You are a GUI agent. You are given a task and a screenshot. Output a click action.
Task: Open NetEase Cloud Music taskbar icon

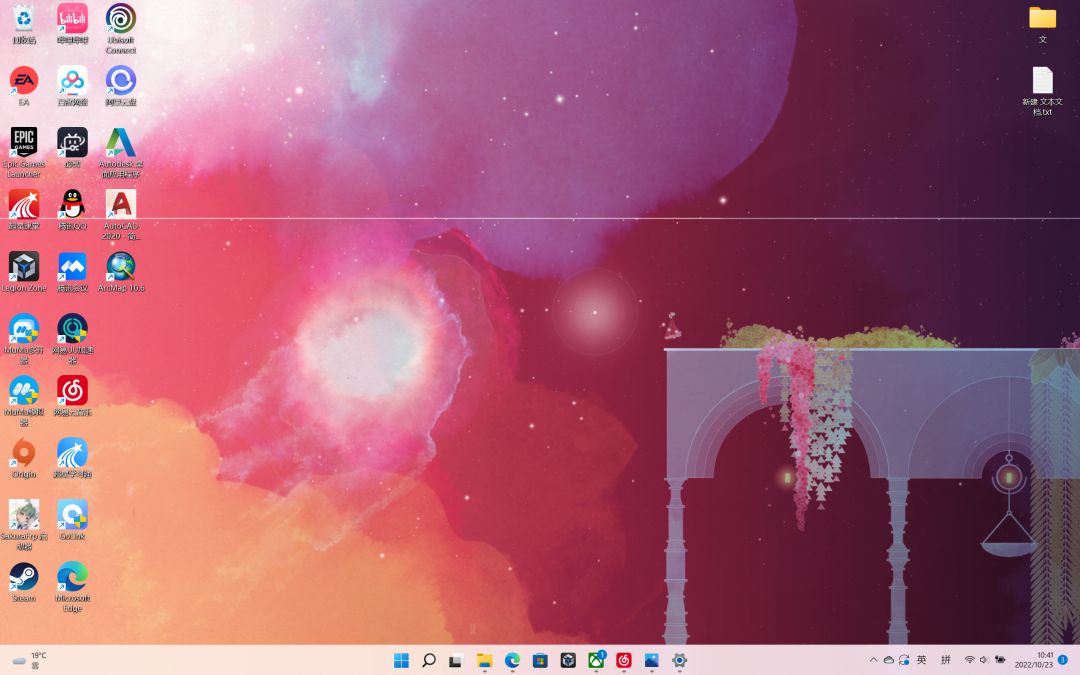click(x=623, y=661)
